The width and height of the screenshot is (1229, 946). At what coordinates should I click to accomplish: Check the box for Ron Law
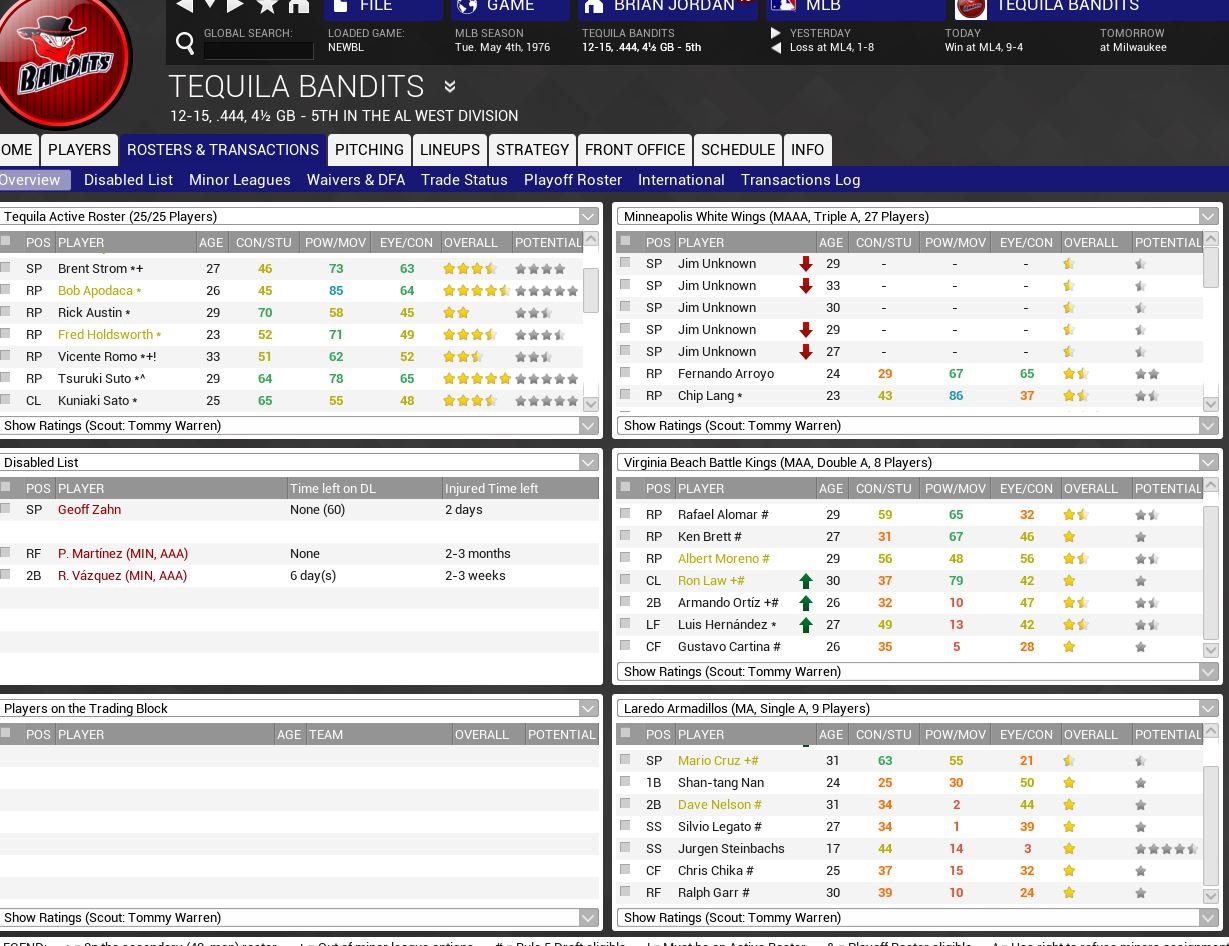[625, 580]
